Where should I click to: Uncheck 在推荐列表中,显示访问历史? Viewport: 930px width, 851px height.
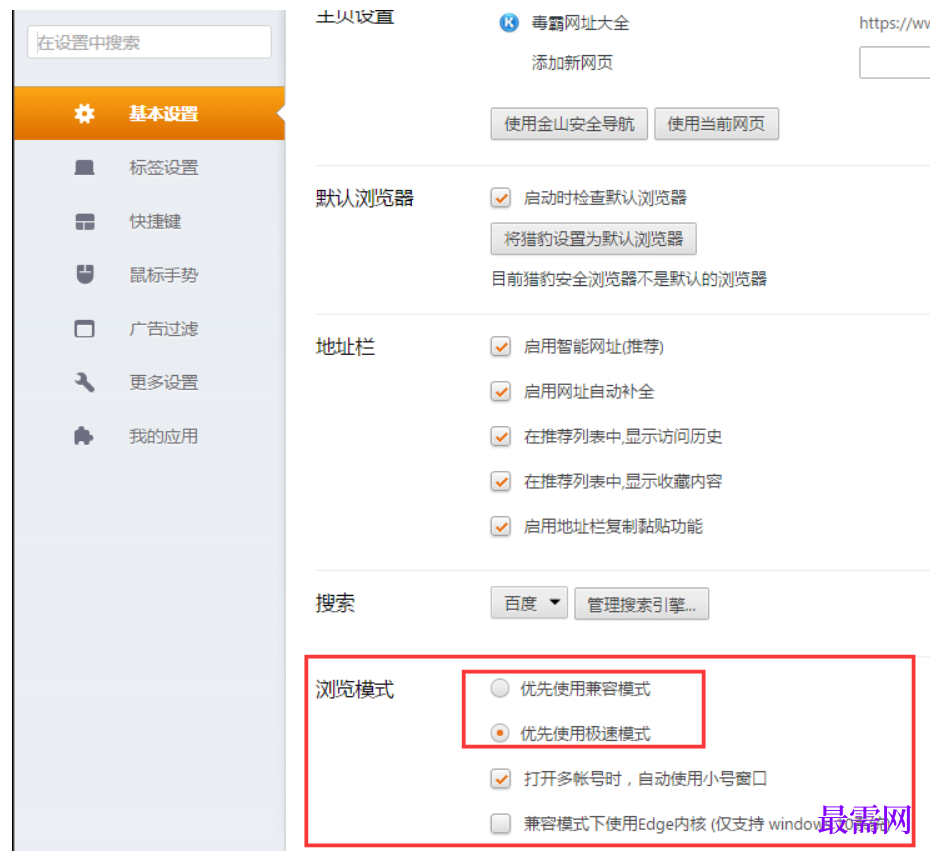click(501, 436)
